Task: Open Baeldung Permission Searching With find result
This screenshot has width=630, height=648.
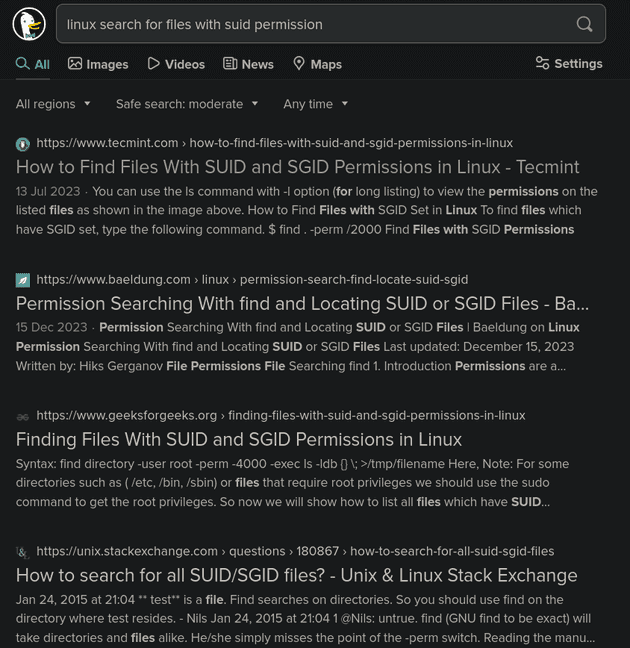Action: 302,303
